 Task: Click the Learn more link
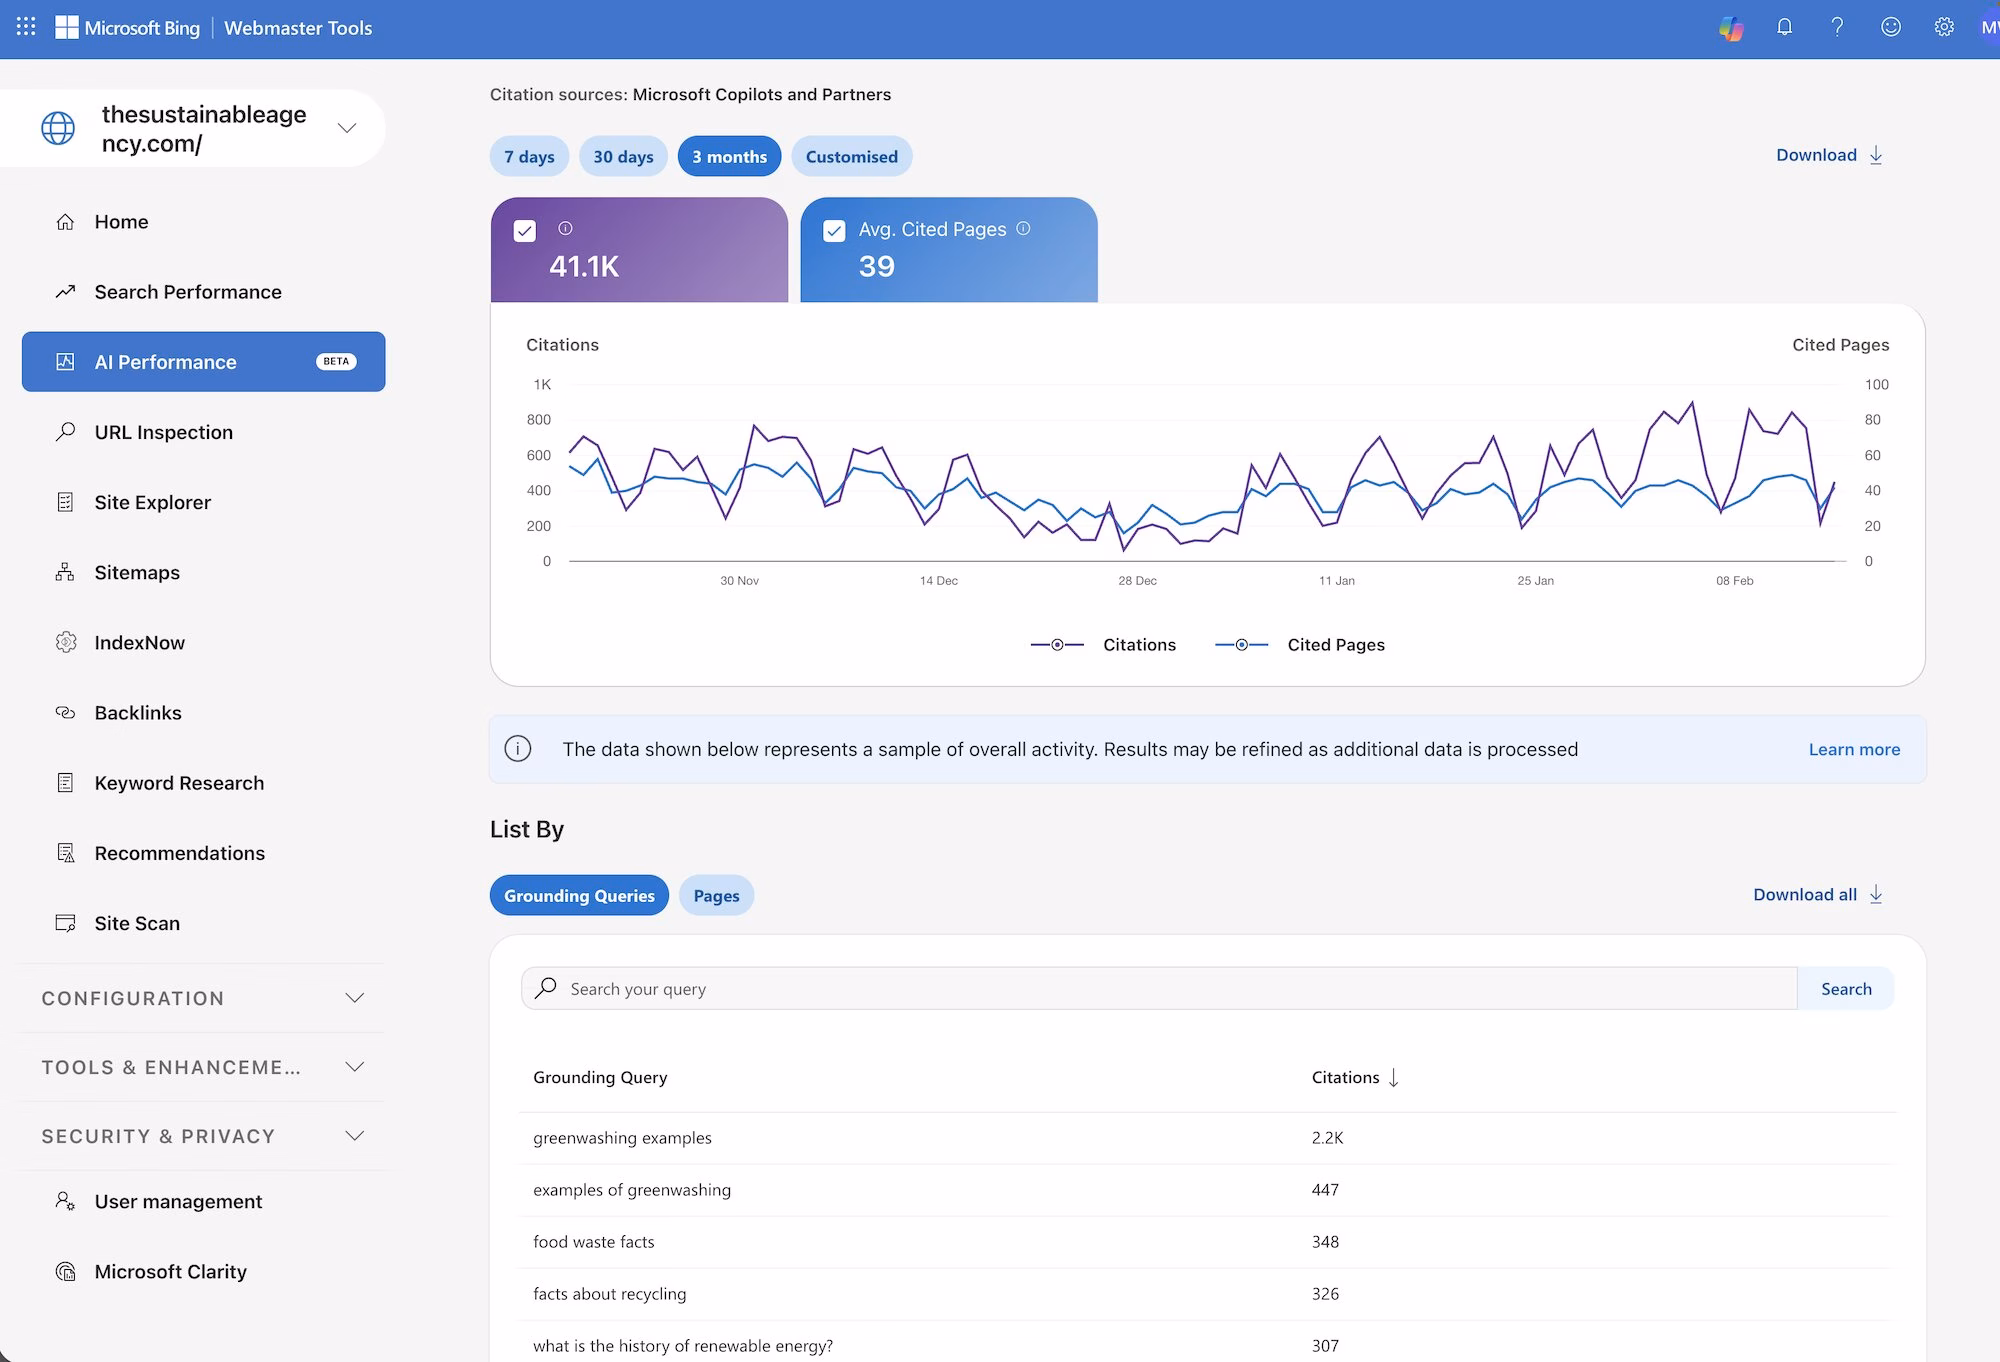(1853, 748)
